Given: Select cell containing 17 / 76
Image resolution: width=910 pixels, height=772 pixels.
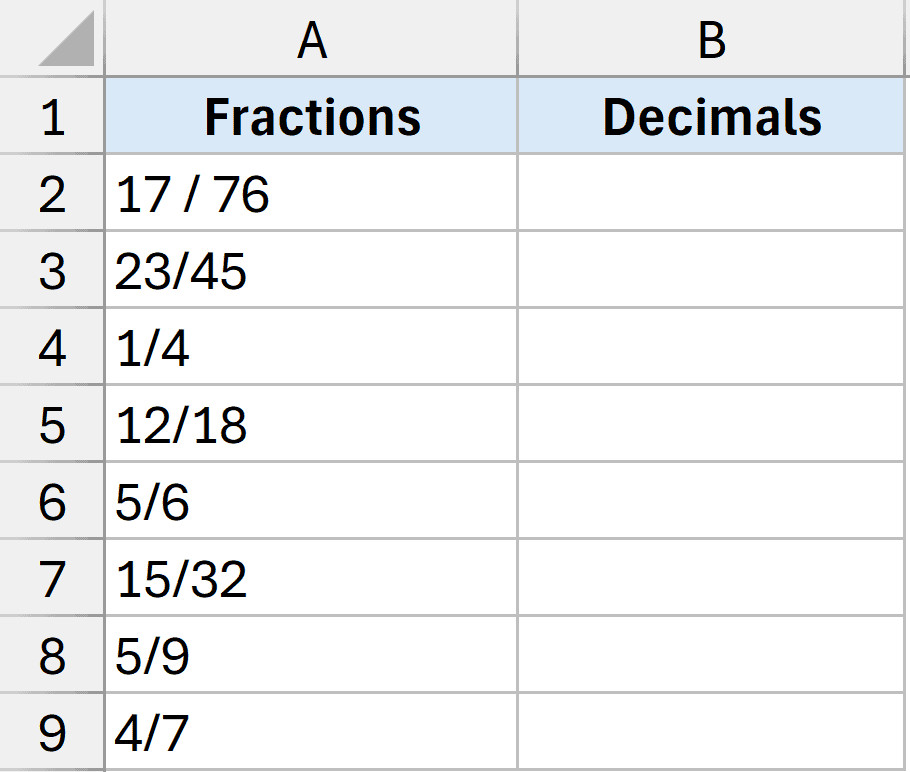Looking at the screenshot, I should click(311, 194).
